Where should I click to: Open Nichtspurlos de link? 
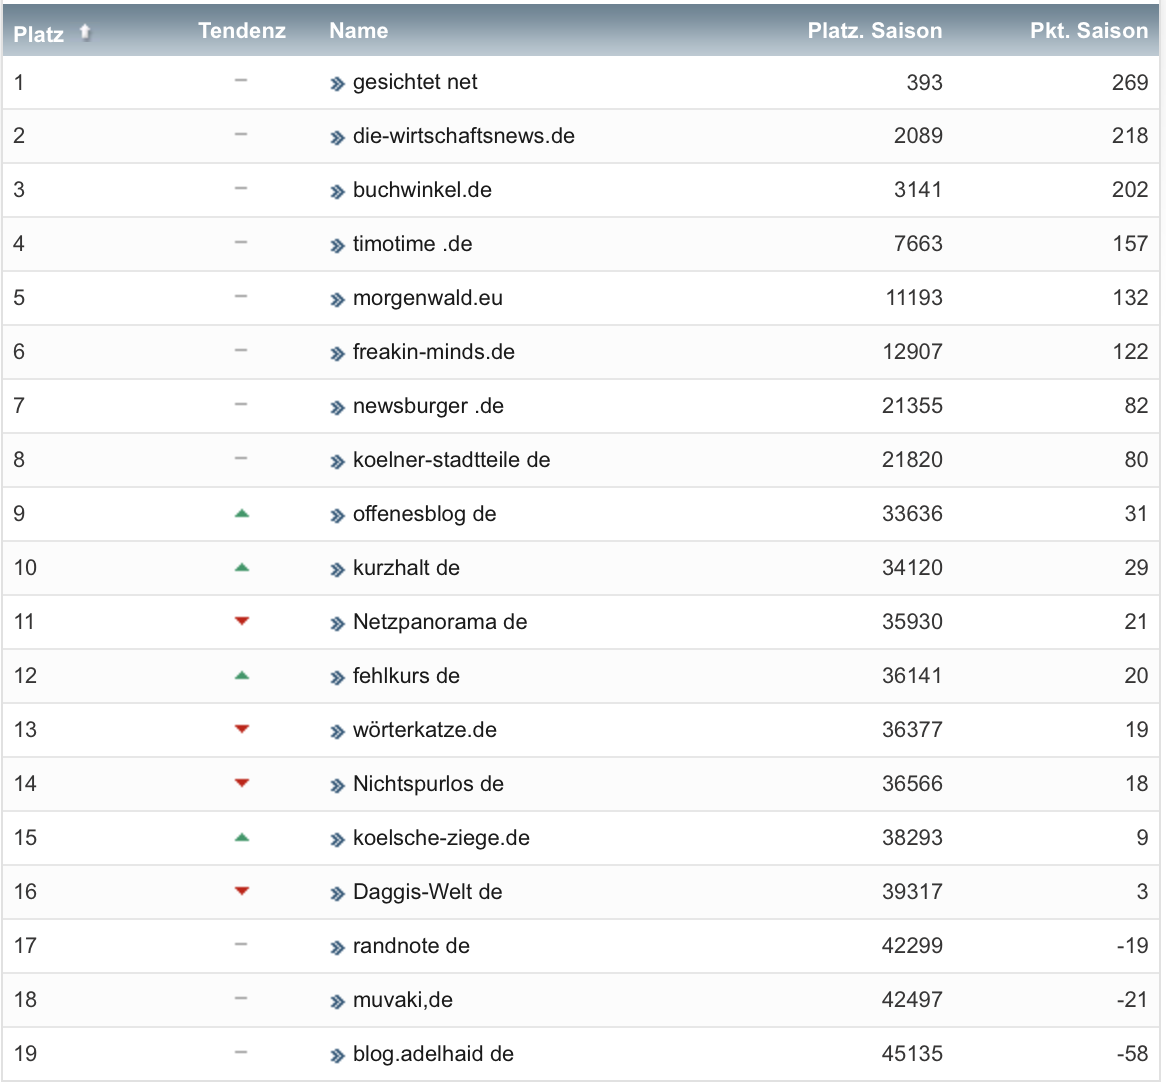[x=428, y=784]
